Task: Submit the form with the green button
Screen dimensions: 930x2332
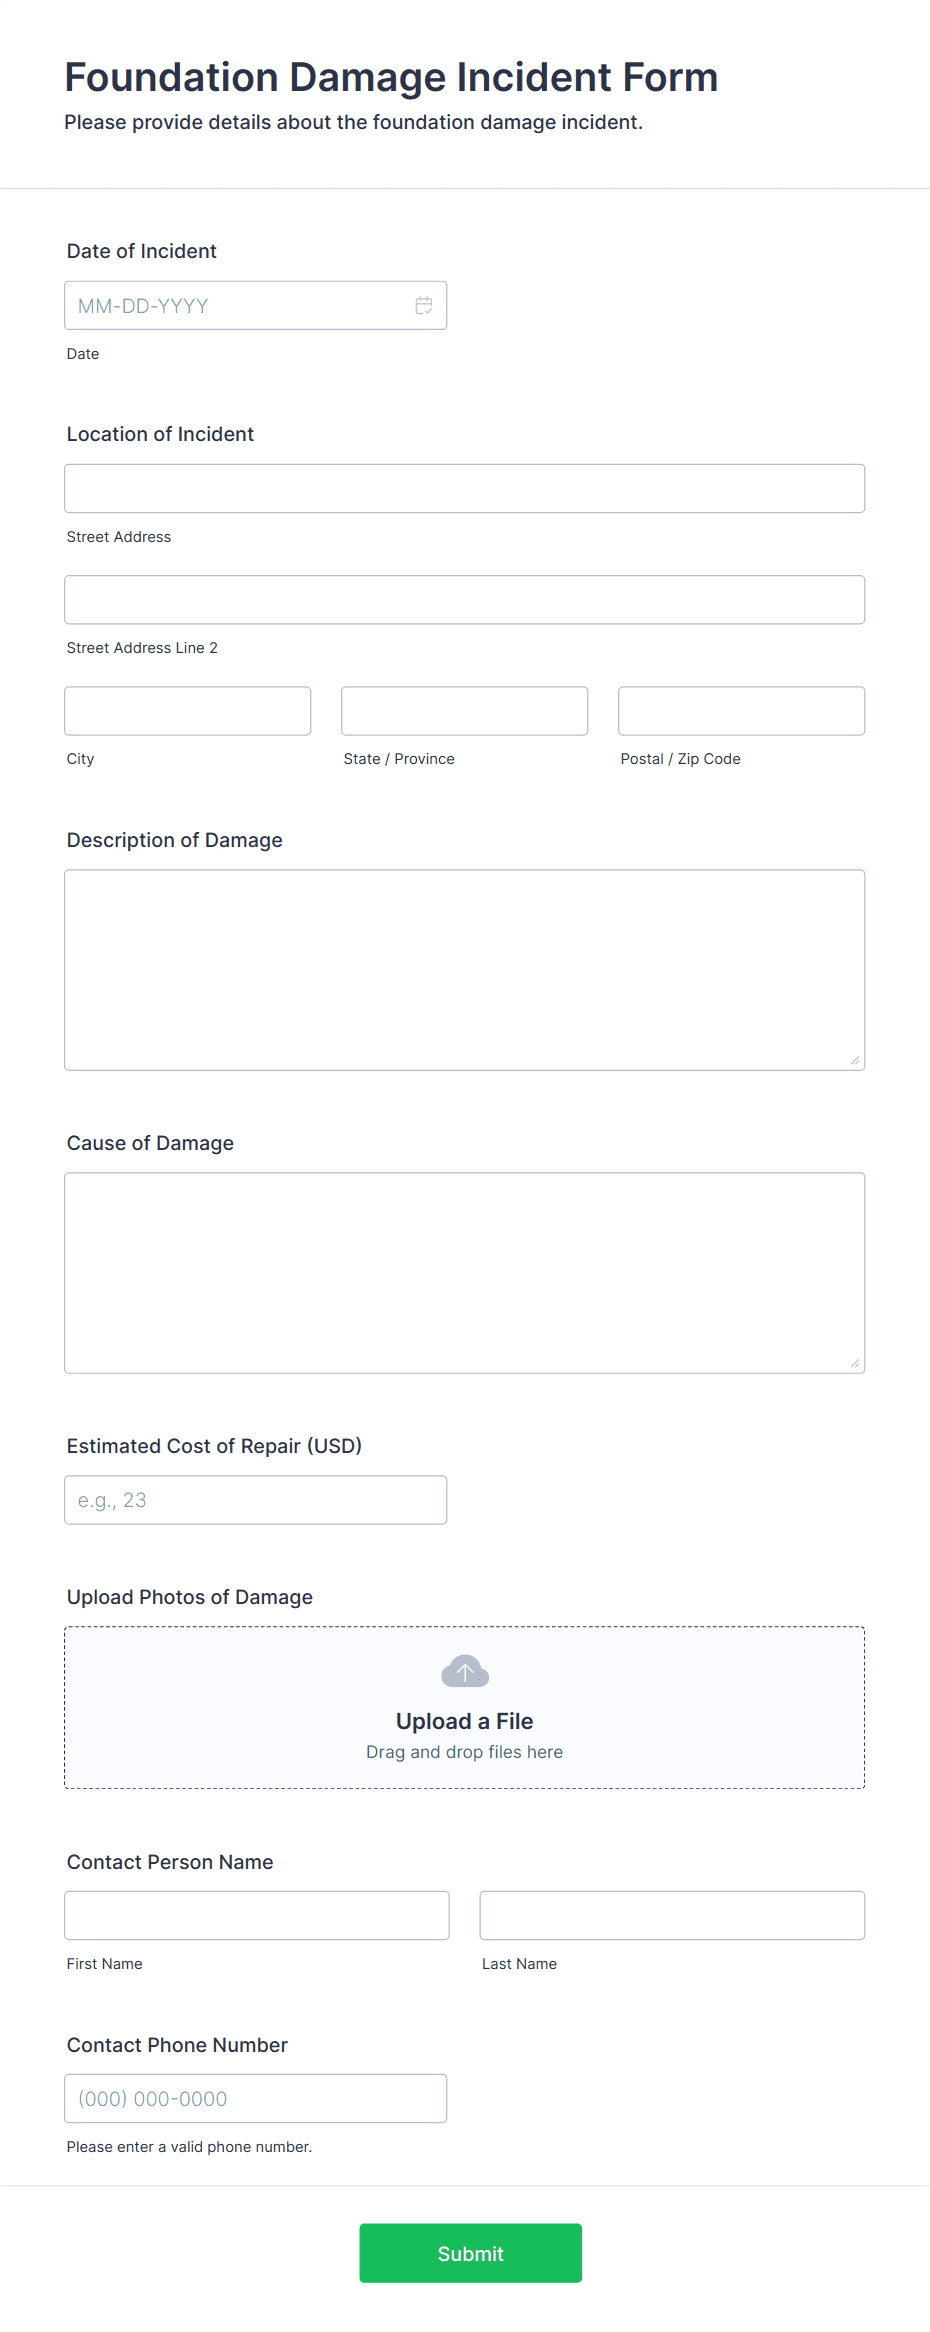Action: 471,2254
